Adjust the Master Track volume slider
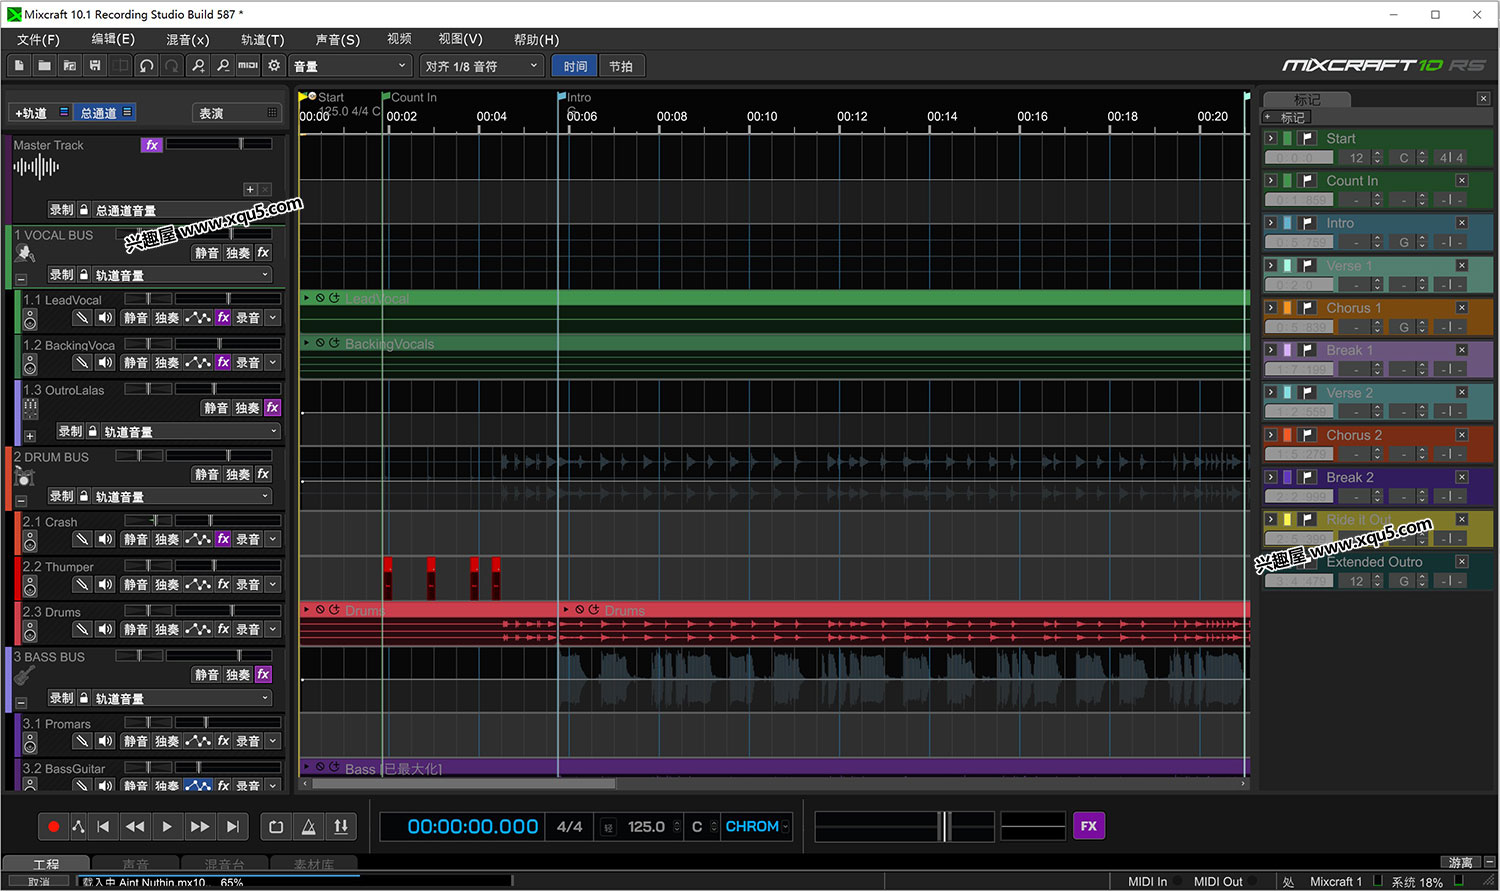The height and width of the screenshot is (891, 1500). [220, 145]
